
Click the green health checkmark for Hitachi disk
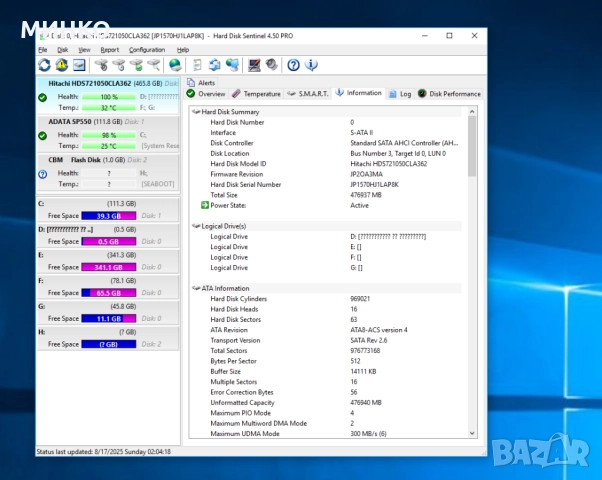coord(42,97)
